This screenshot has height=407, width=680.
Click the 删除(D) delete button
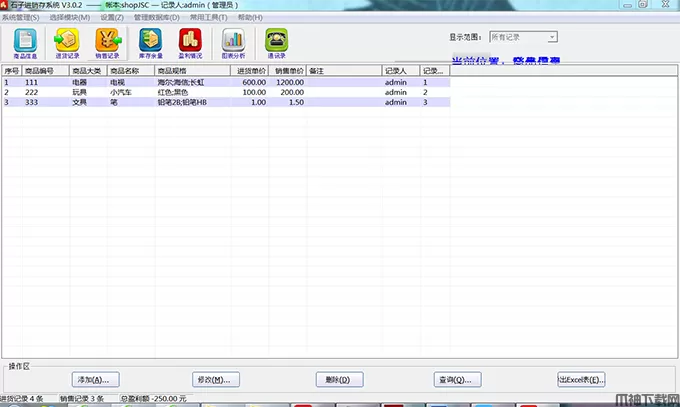[x=338, y=380]
